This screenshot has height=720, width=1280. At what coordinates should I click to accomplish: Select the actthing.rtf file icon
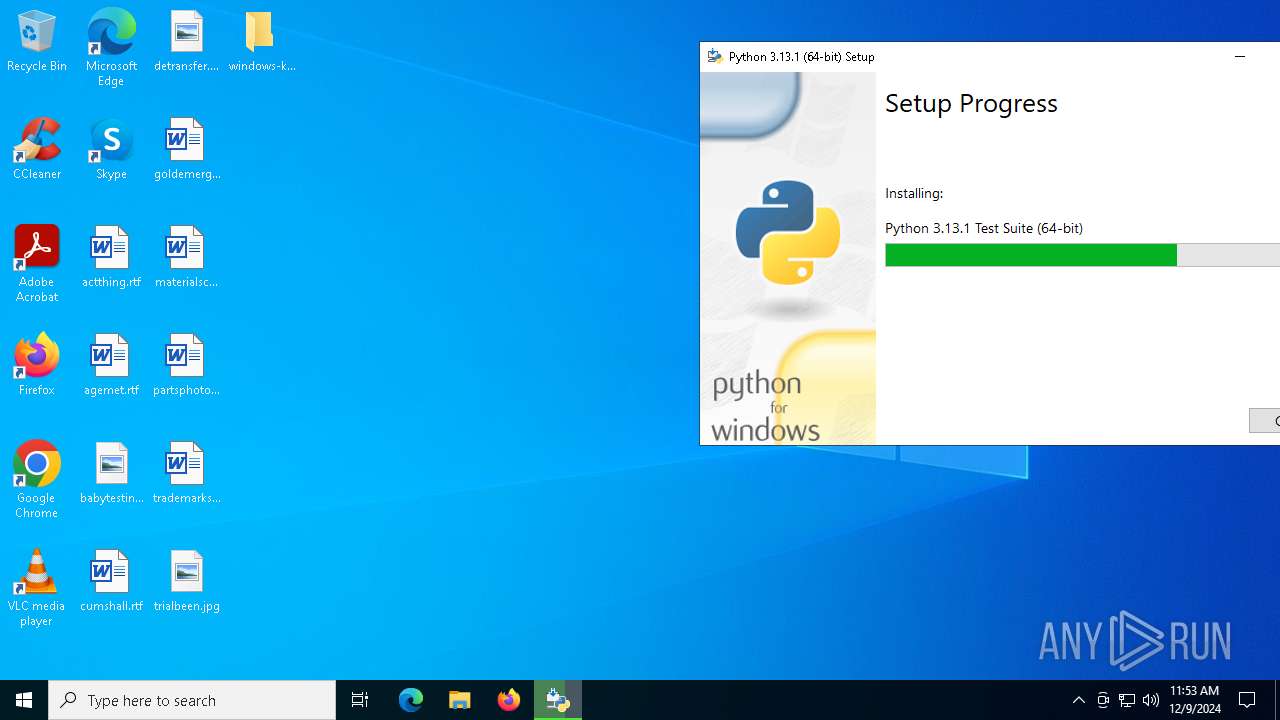tap(111, 258)
